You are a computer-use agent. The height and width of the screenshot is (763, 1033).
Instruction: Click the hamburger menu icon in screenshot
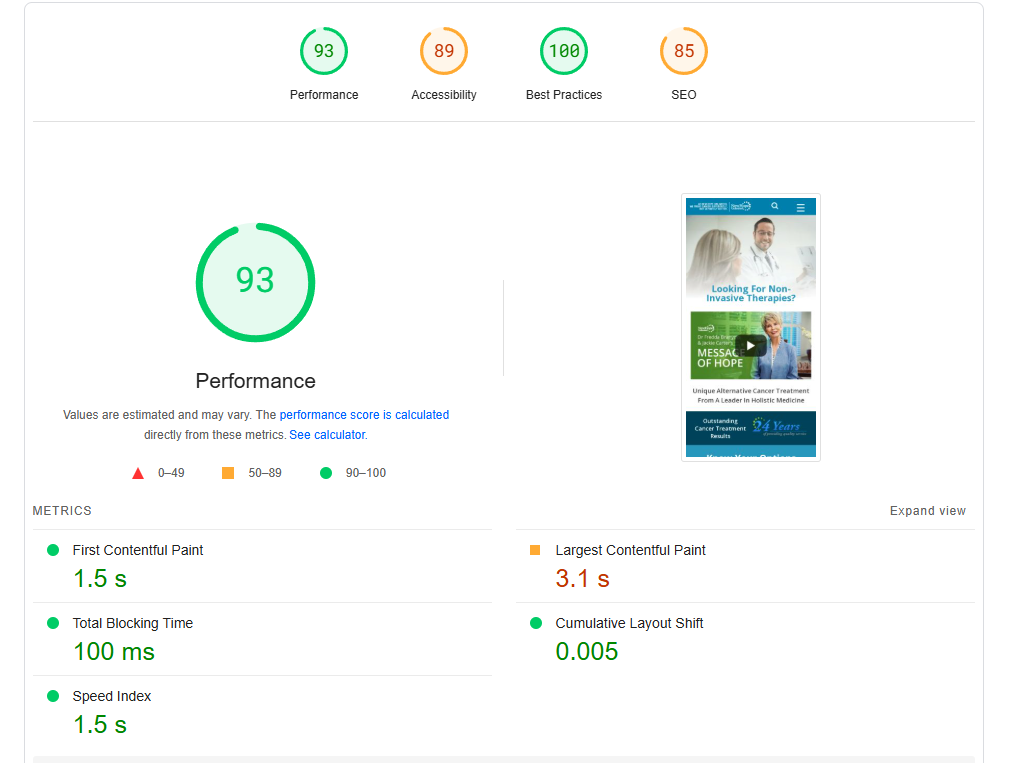800,207
